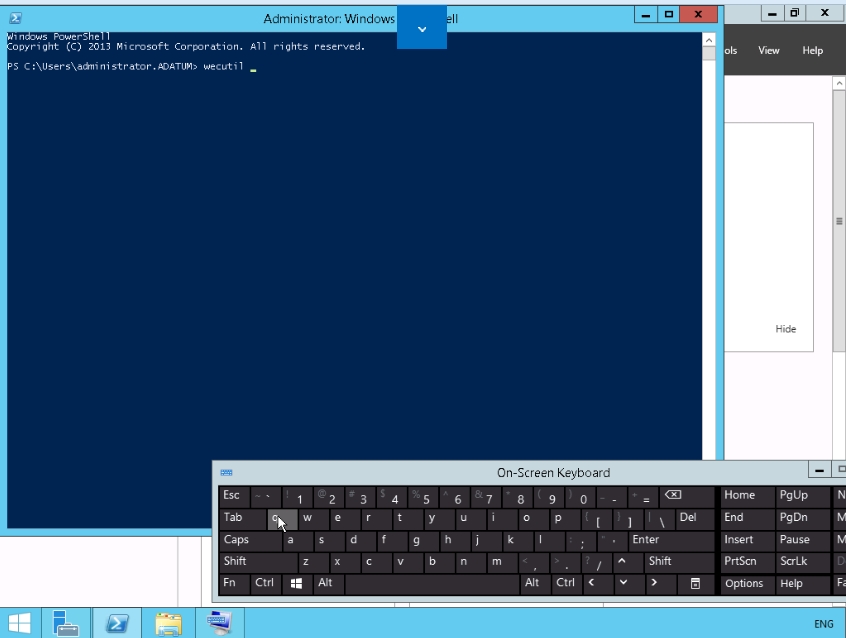The image size is (846, 638).
Task: Click the Hide link in background window
Action: coord(786,329)
